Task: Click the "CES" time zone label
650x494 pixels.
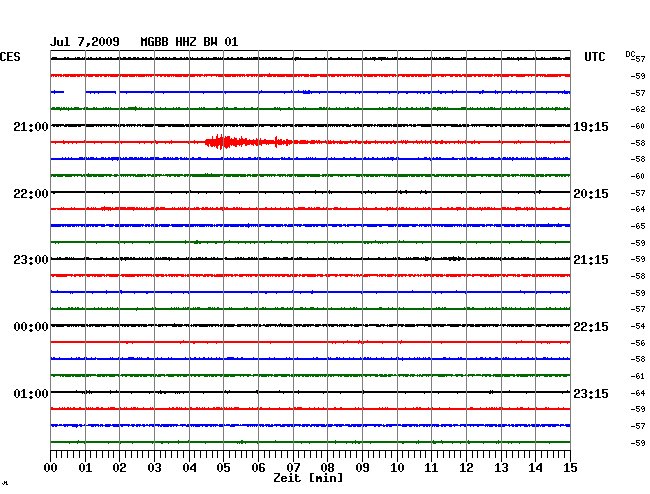Action: 10,57
